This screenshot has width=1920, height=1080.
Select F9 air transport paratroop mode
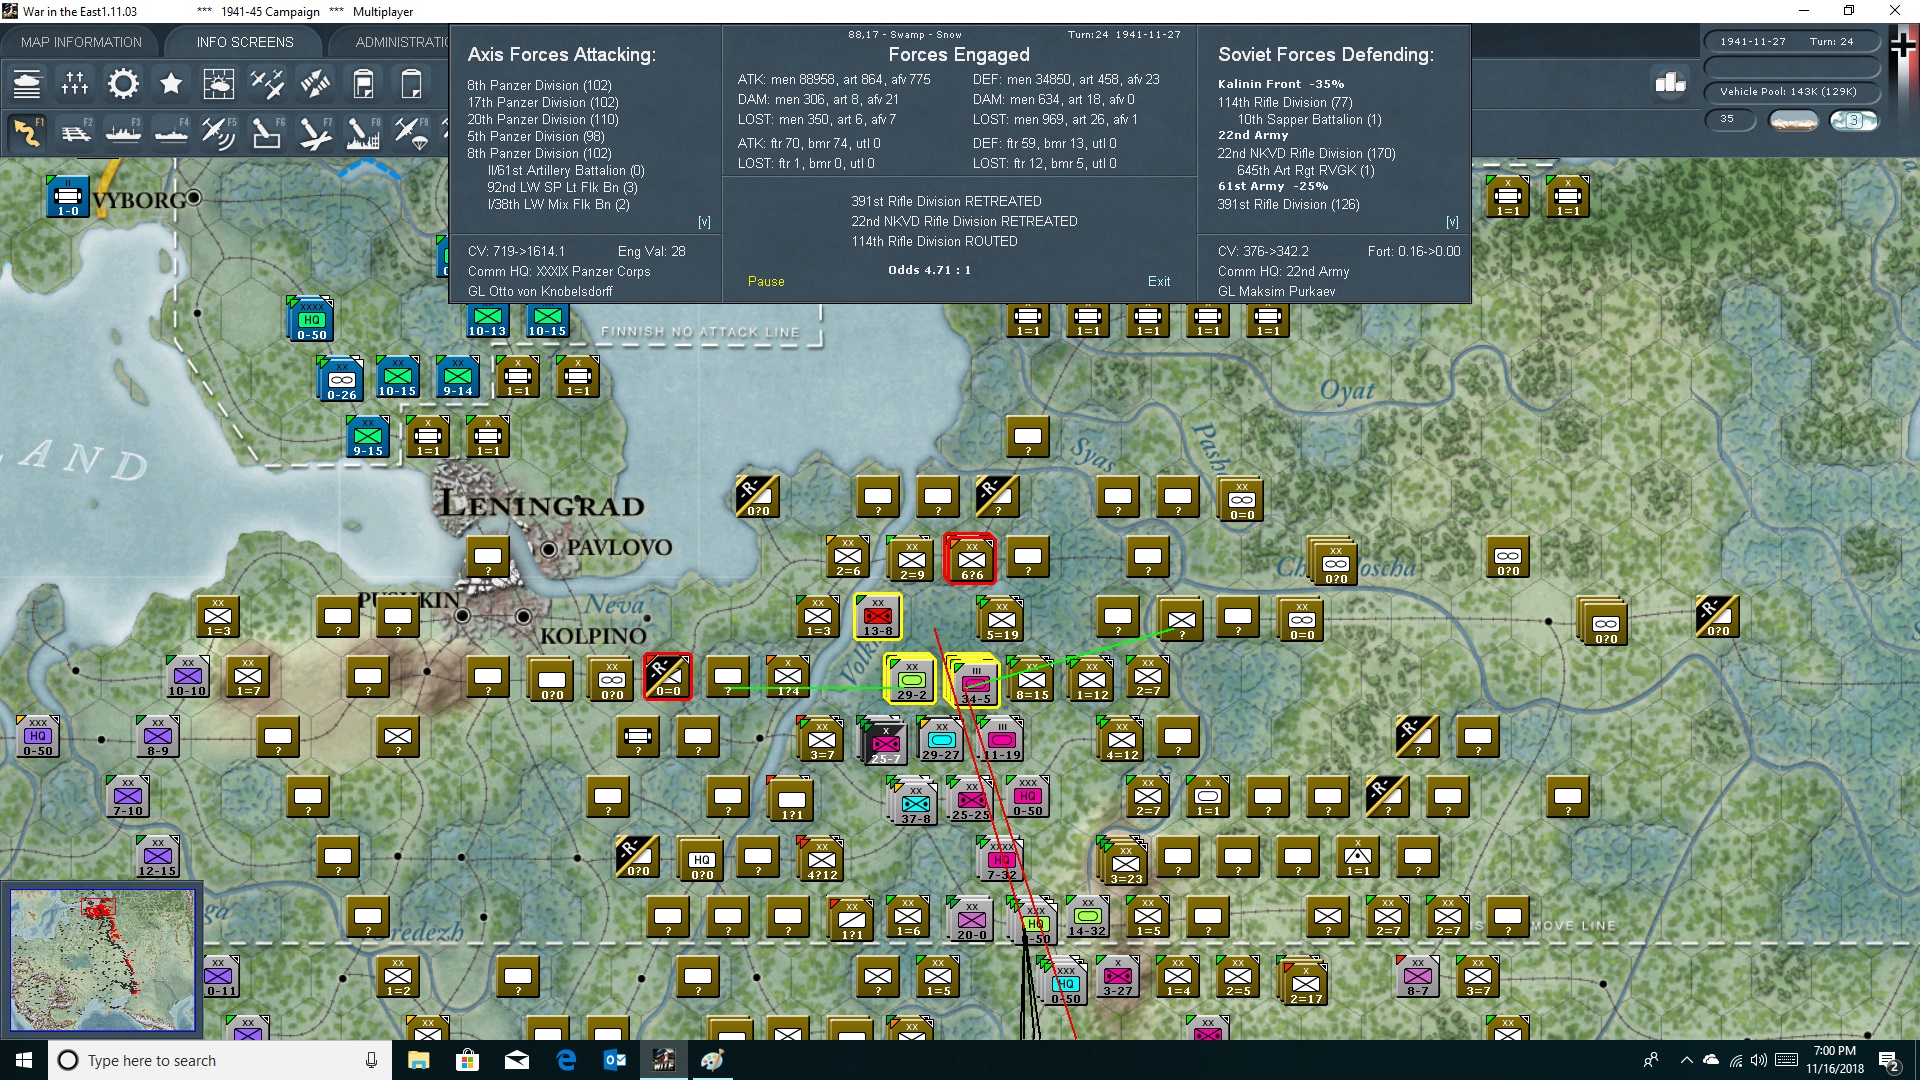(411, 132)
